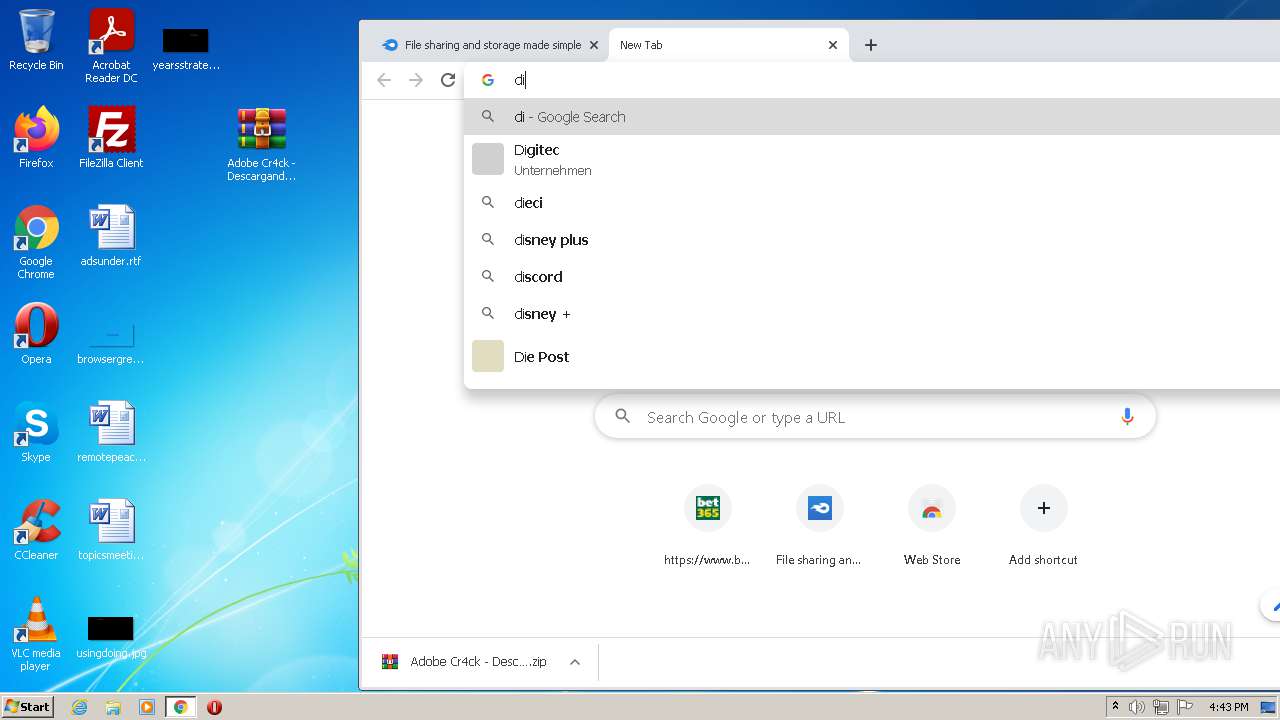The image size is (1280, 720).
Task: Open usingdoing.jpg file on desktop
Action: tap(111, 636)
